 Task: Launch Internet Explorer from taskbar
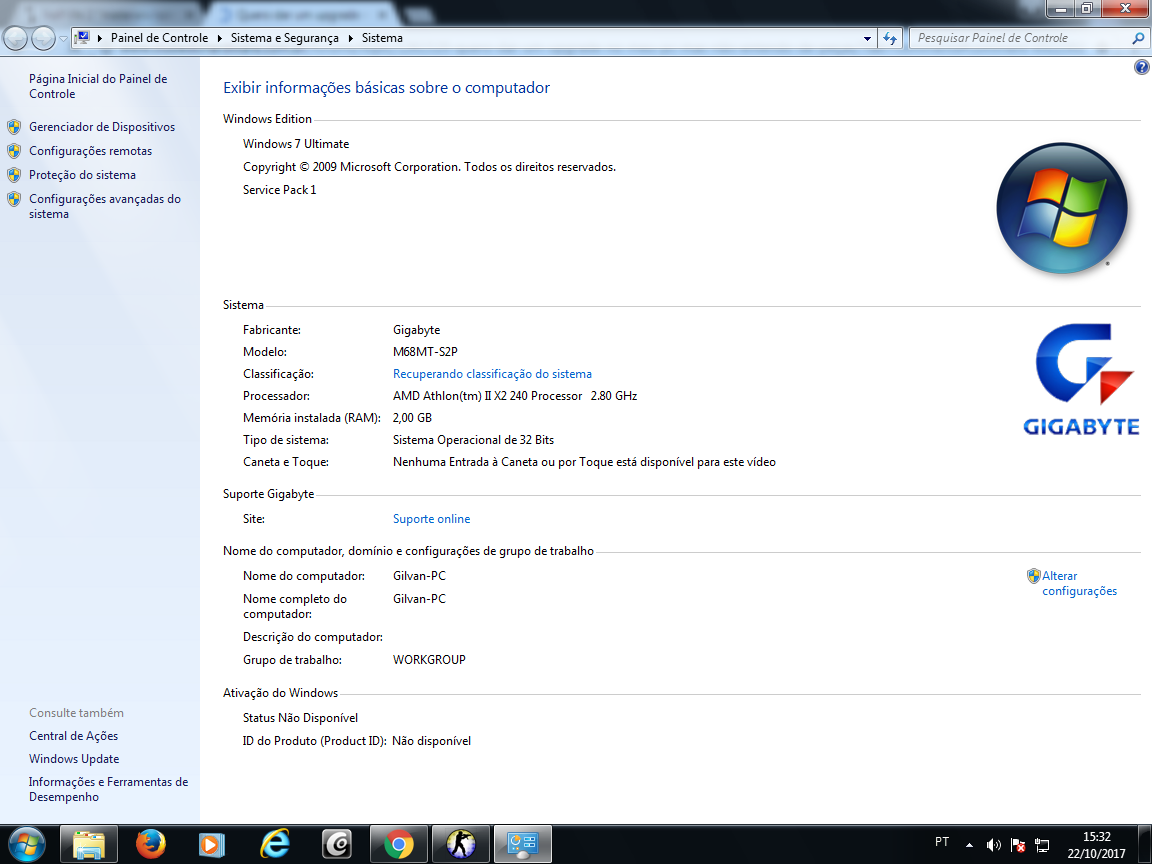(275, 844)
